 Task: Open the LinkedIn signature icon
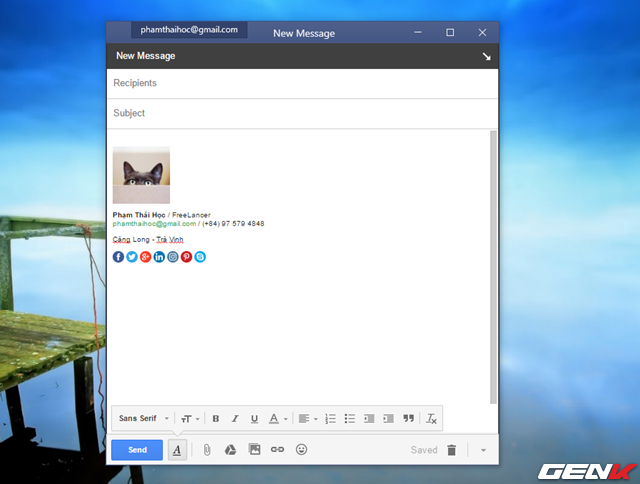tap(159, 257)
